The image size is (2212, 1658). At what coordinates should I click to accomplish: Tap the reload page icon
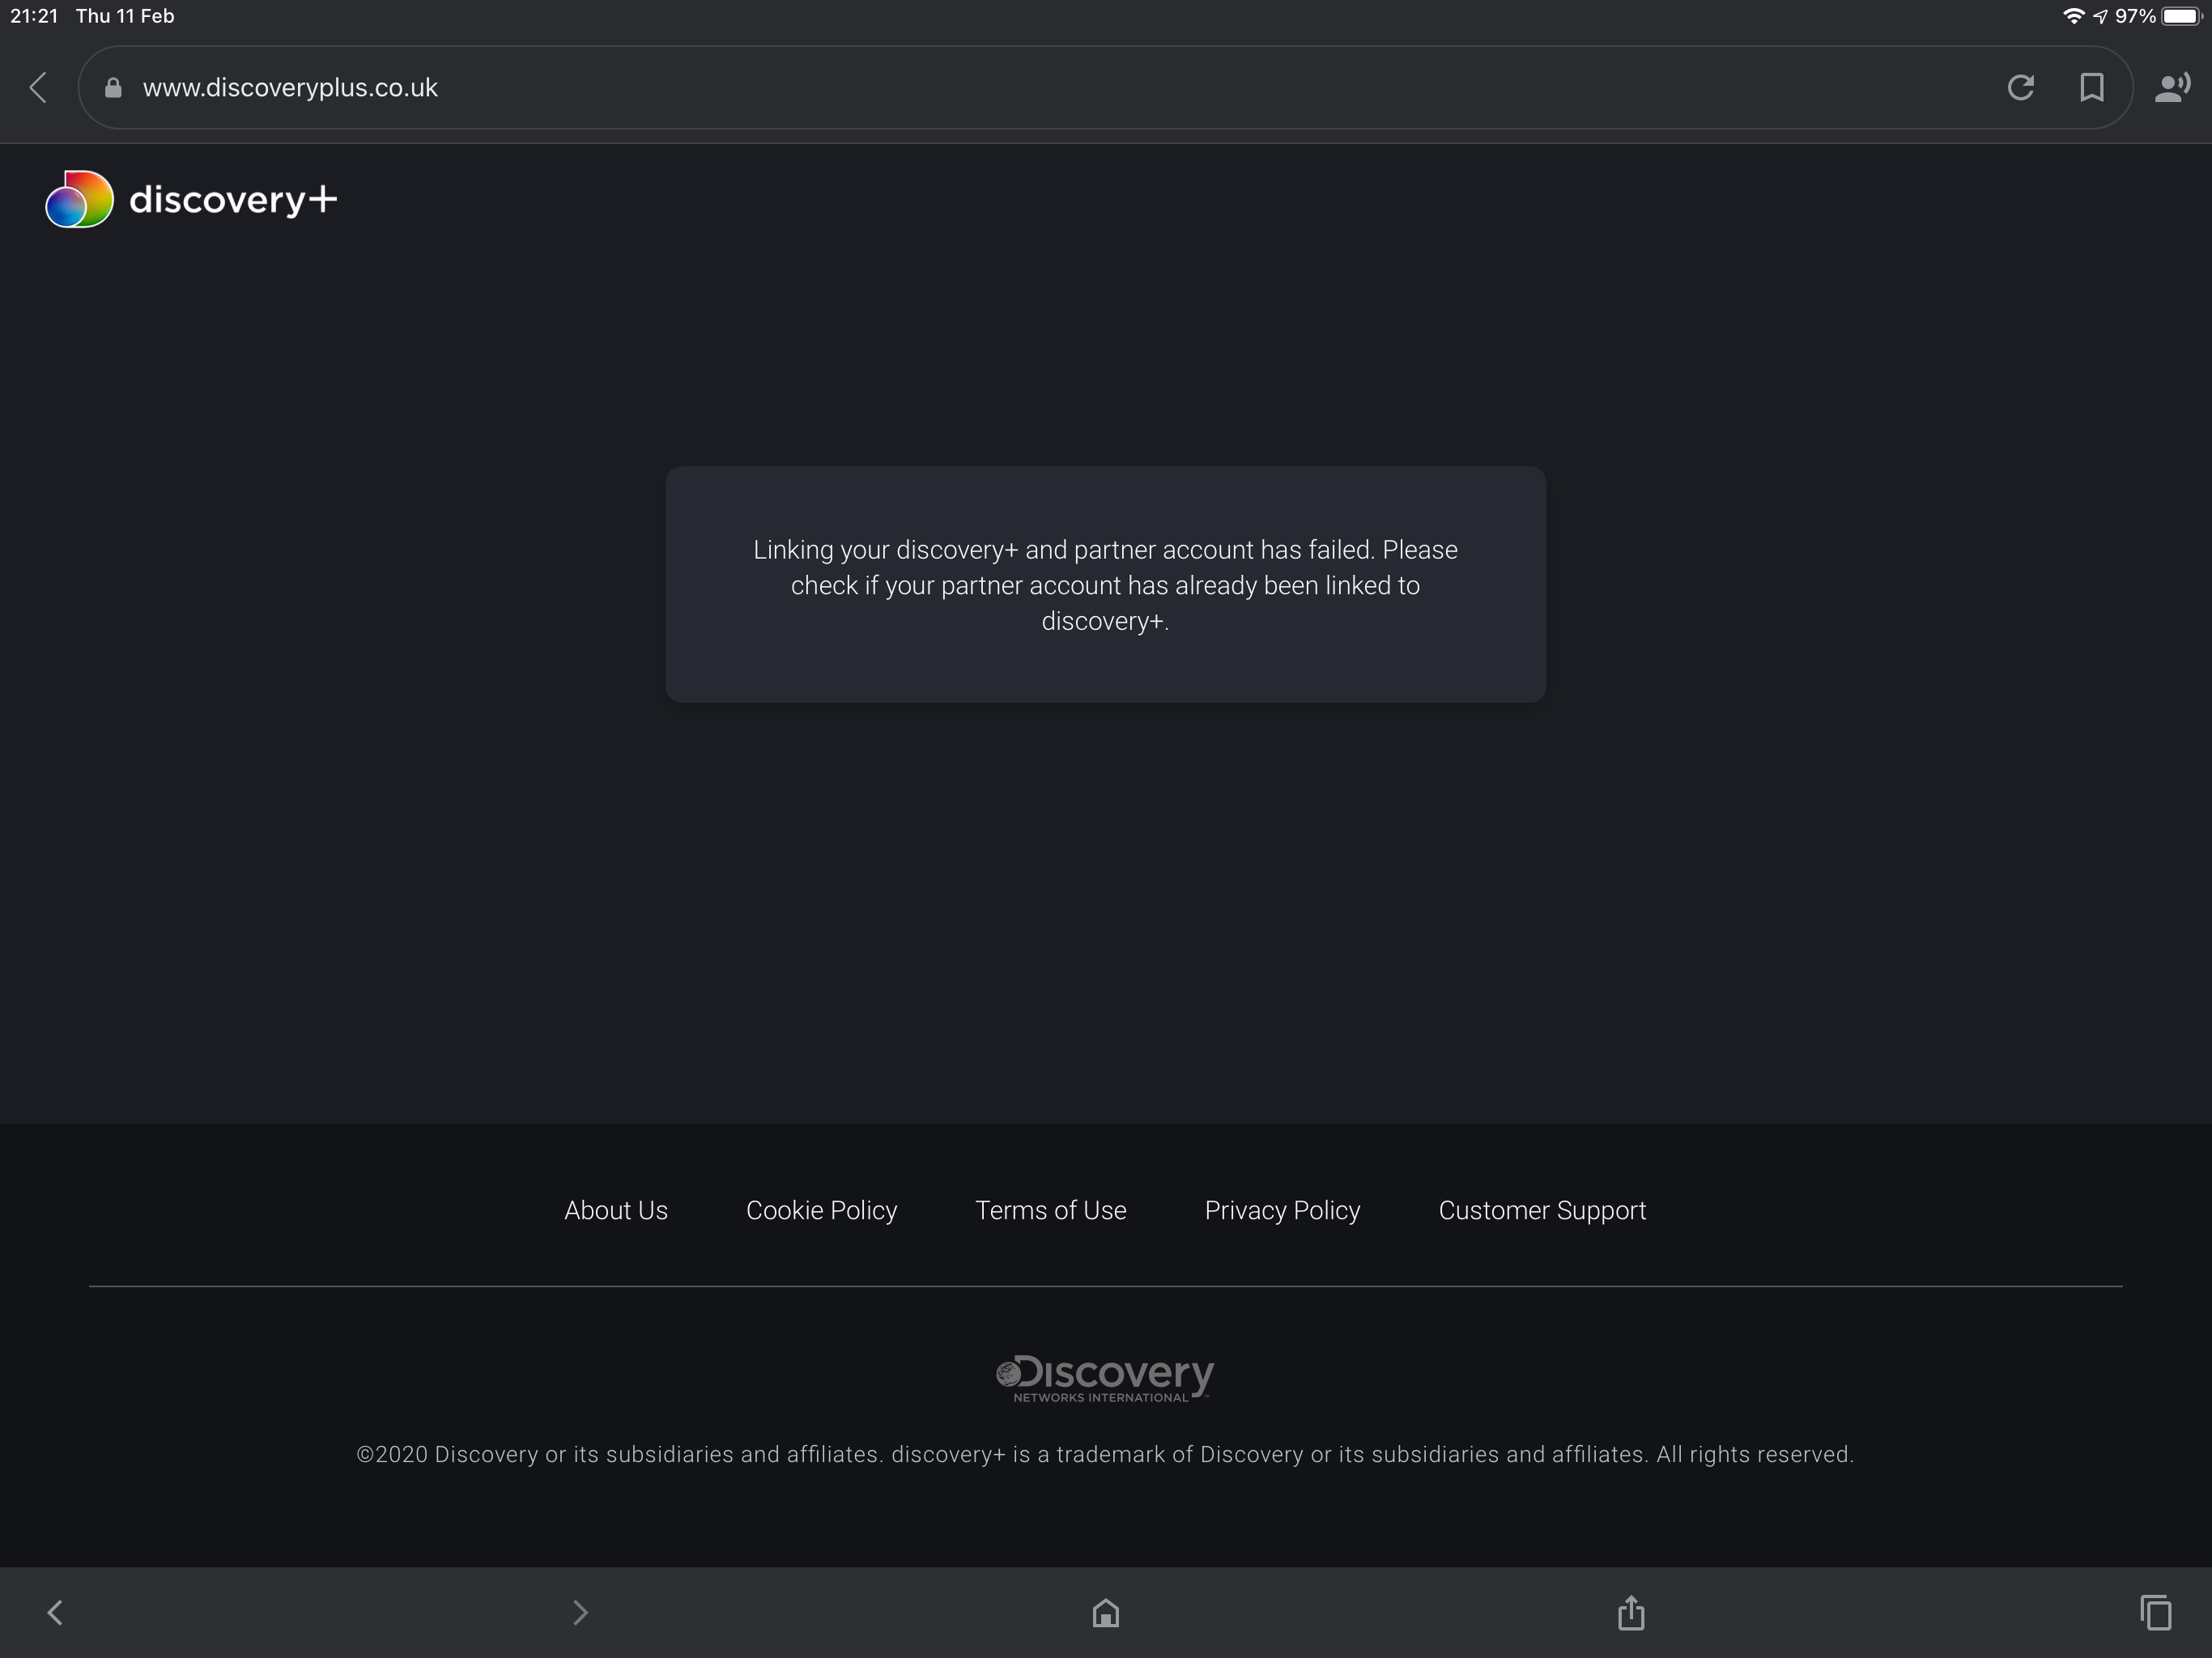point(2020,88)
